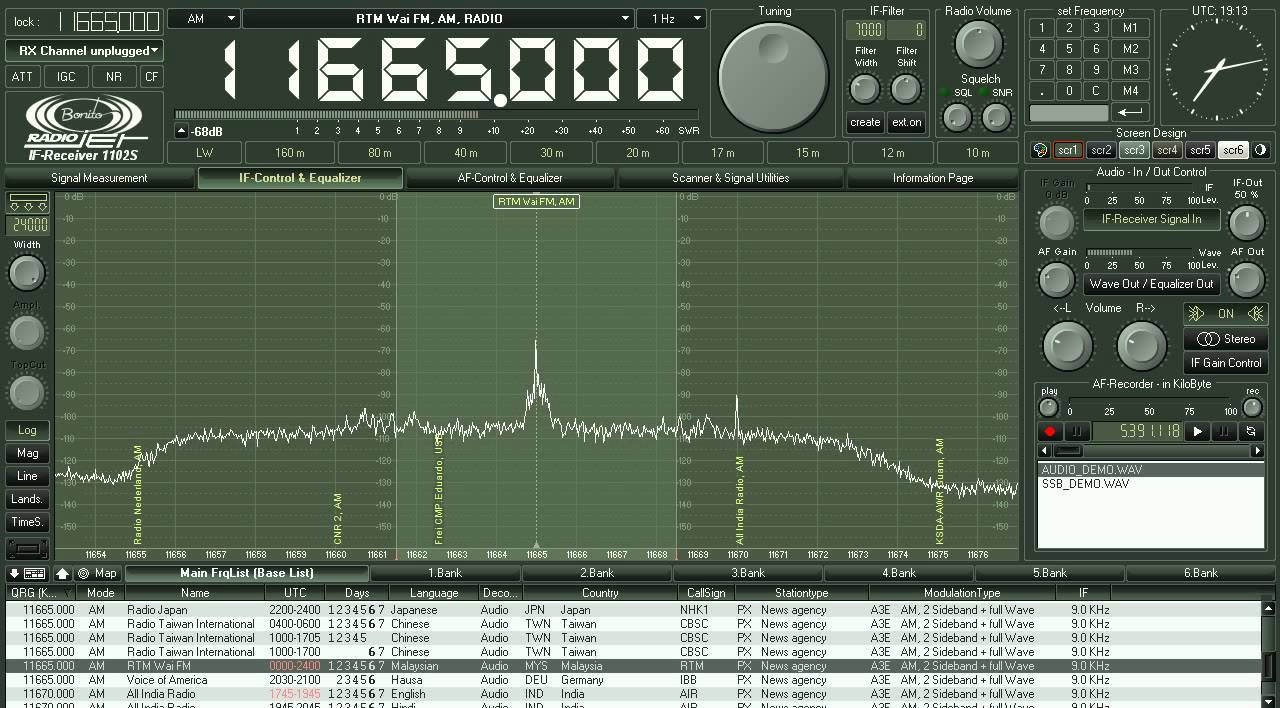1280x708 pixels.
Task: Toggle the IF Gain Control button
Action: tap(1226, 363)
